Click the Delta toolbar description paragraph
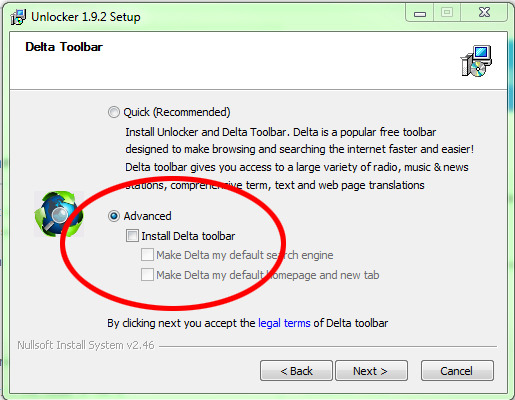Viewport: 515px width, 400px height. click(300, 159)
